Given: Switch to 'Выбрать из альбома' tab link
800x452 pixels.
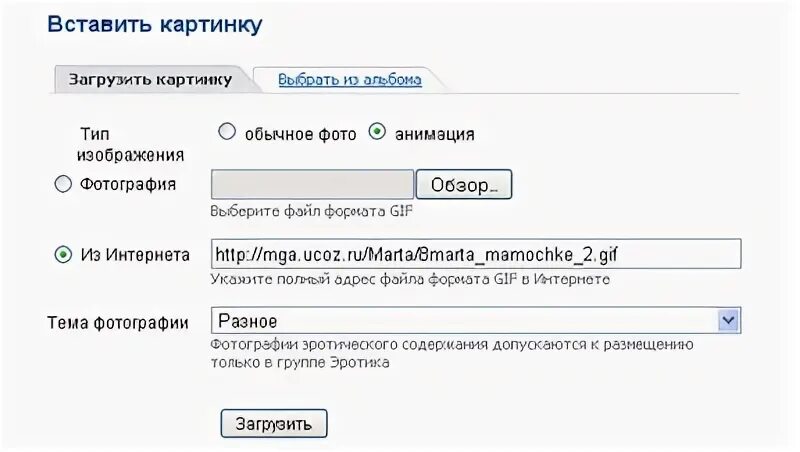Looking at the screenshot, I should point(350,80).
